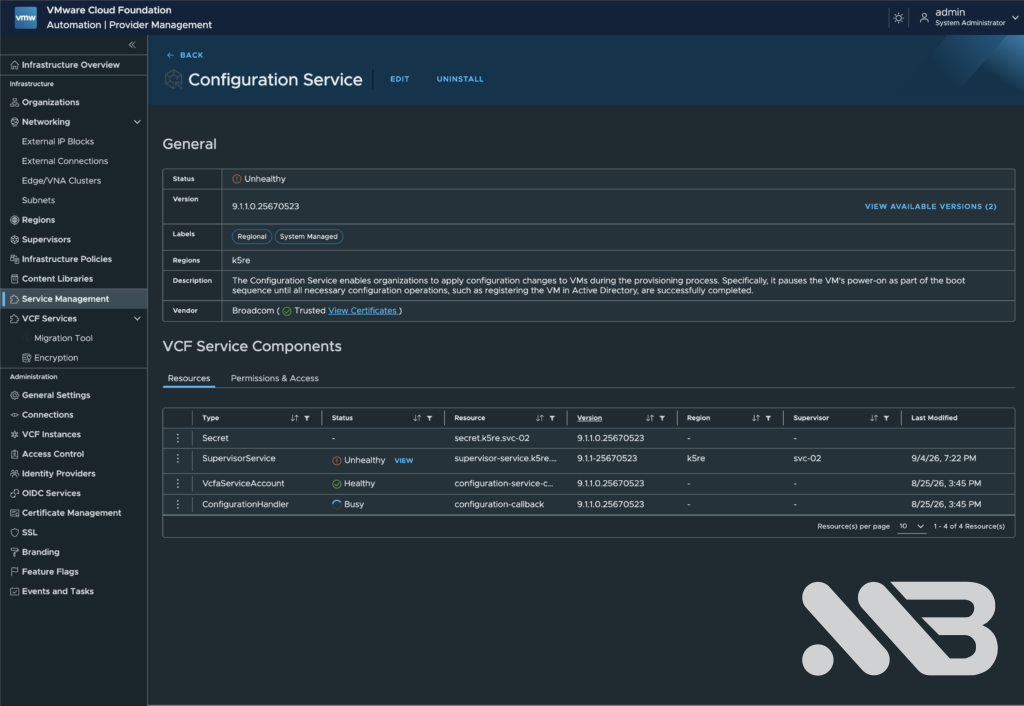Viewport: 1024px width, 706px height.
Task: Filter the Status column
Action: 430,418
